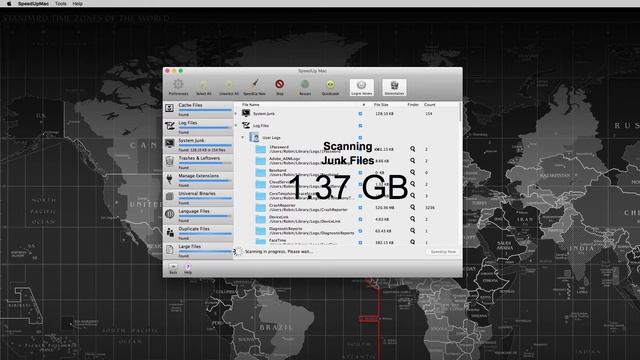Click the count value 3236

[x=430, y=208]
